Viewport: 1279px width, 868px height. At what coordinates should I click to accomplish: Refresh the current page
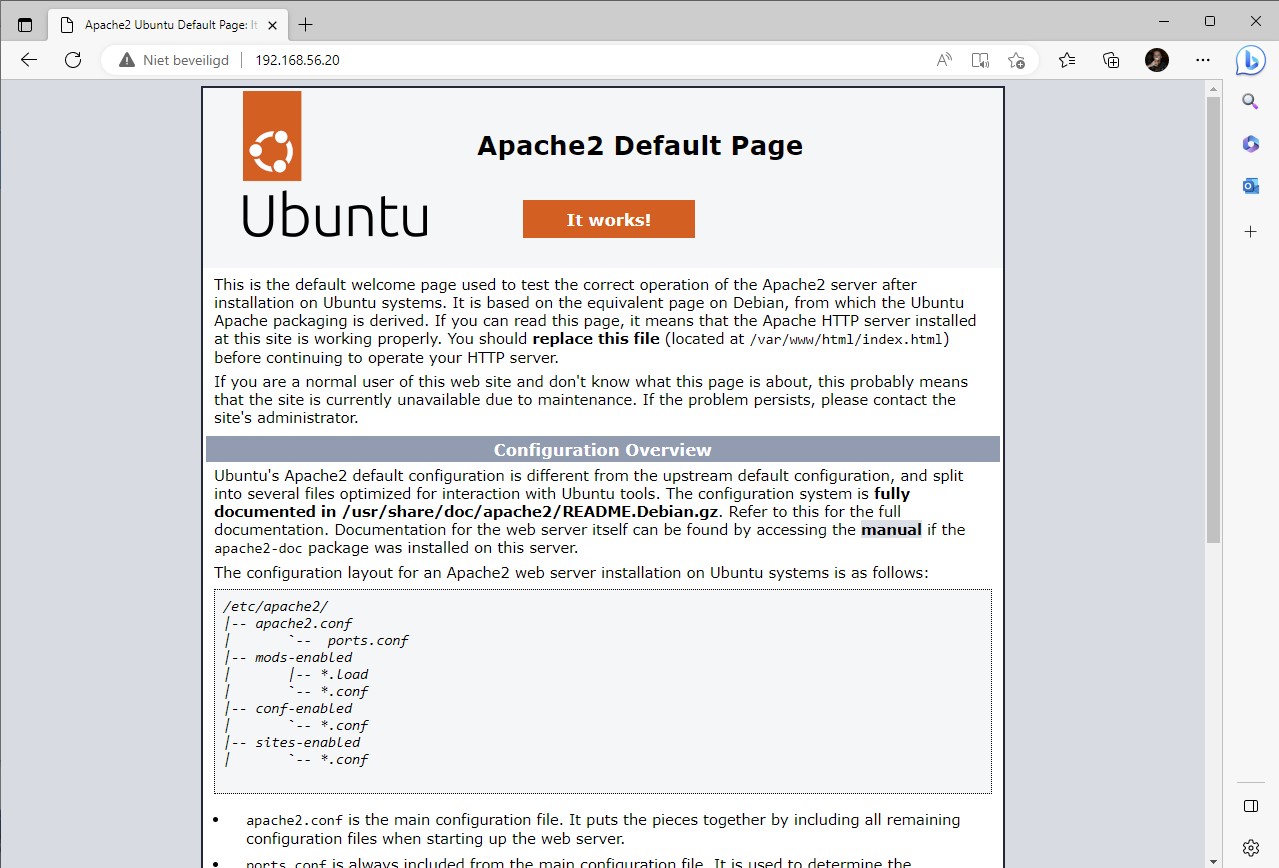point(73,60)
